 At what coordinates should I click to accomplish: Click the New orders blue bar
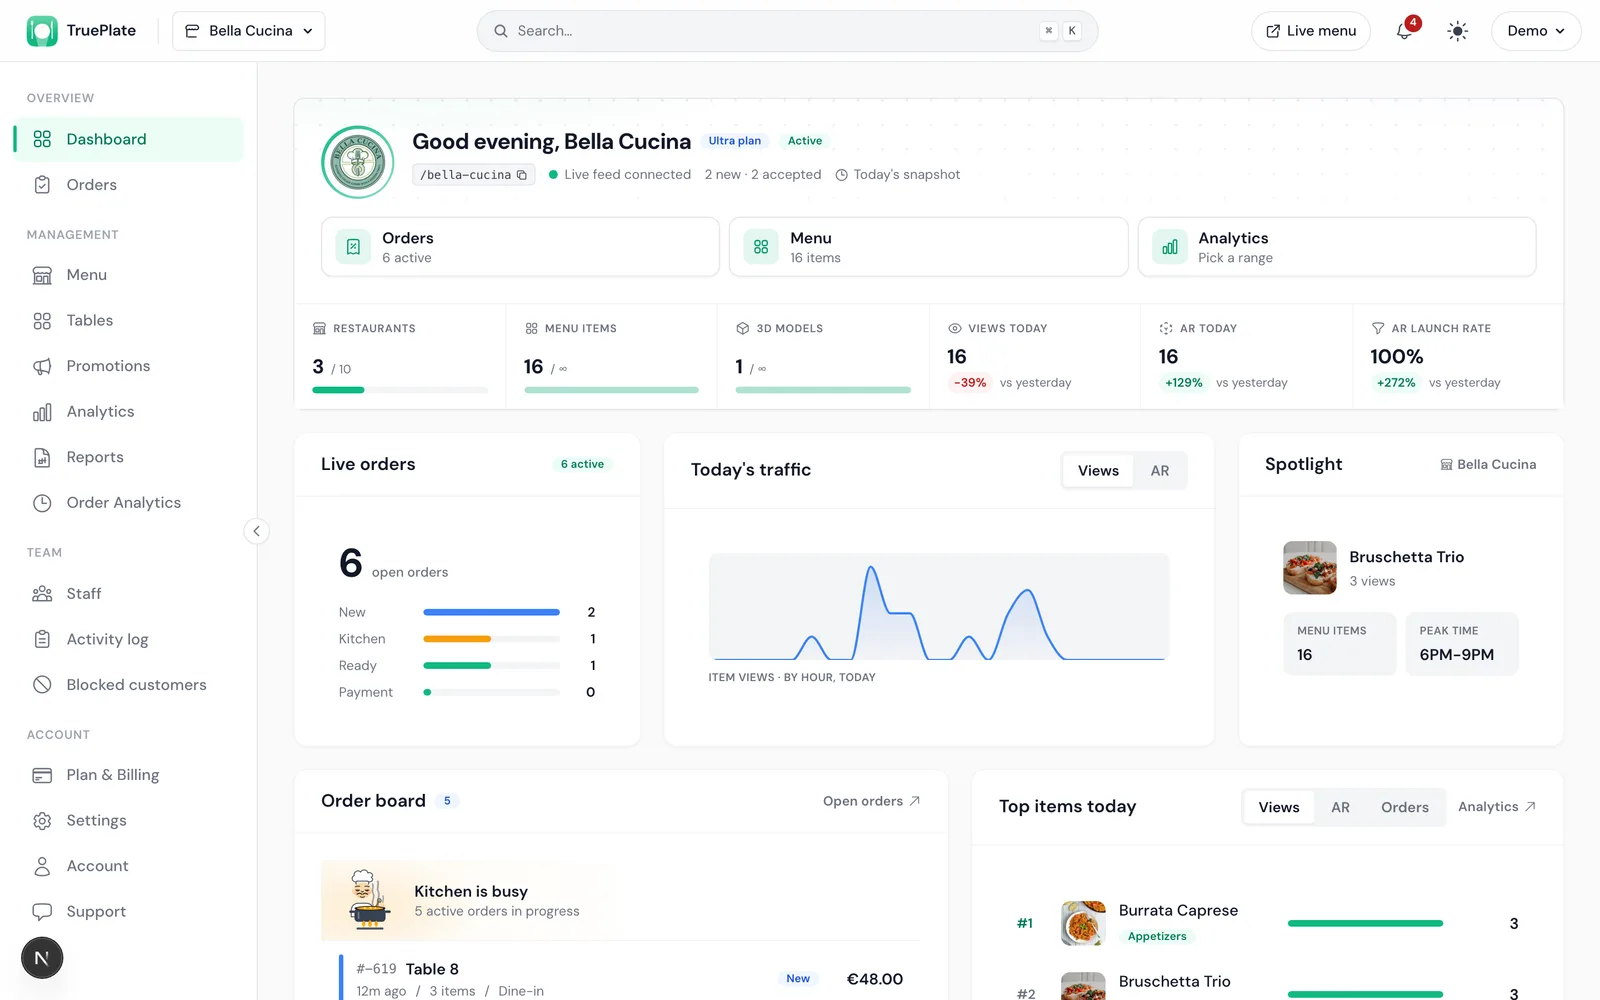[x=491, y=612]
